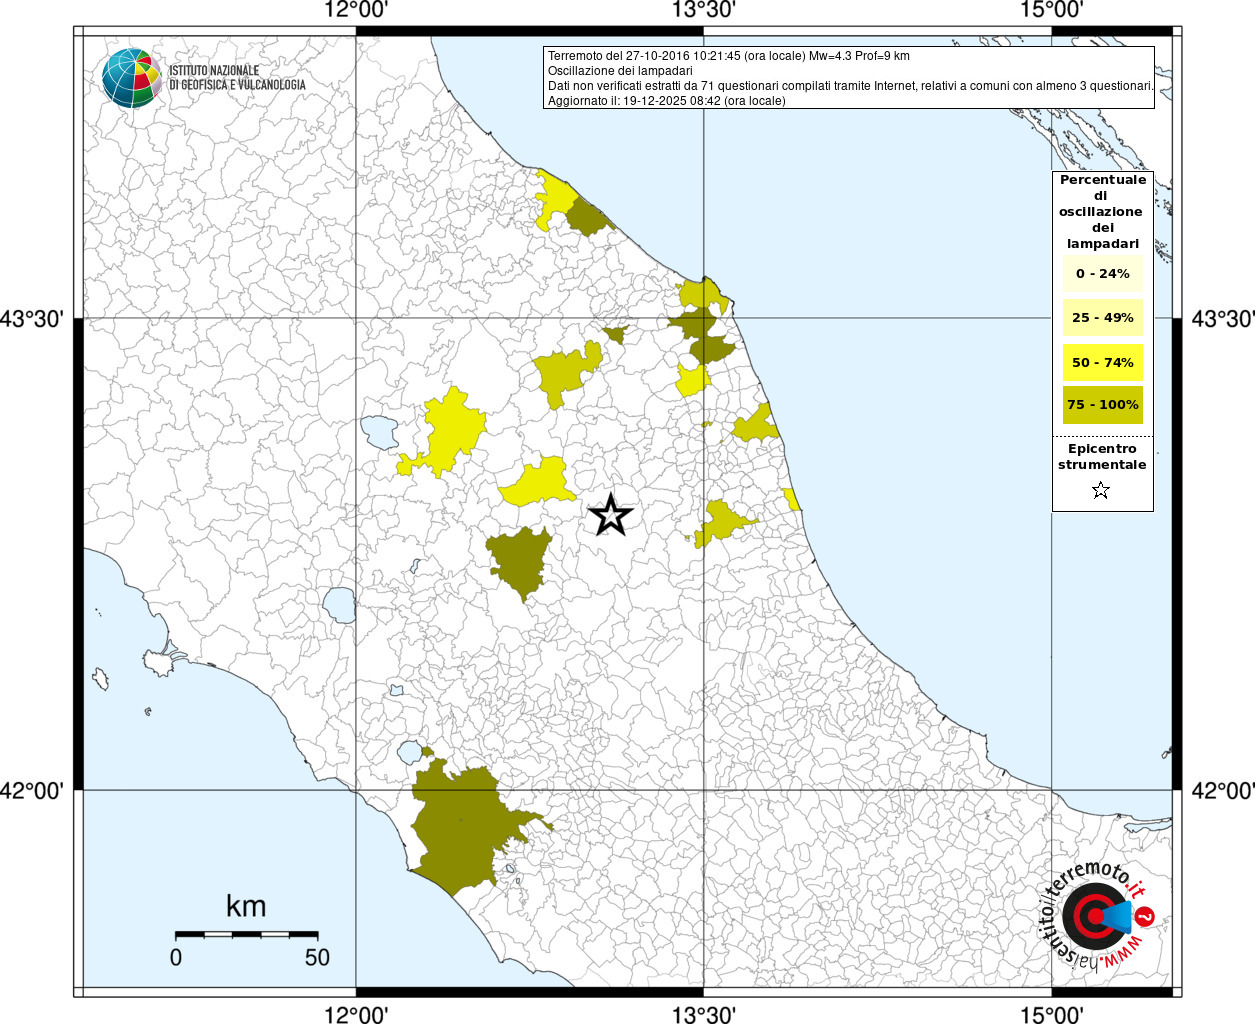Click the 25 - 49% legend swatch
The image size is (1255, 1024).
(1102, 318)
